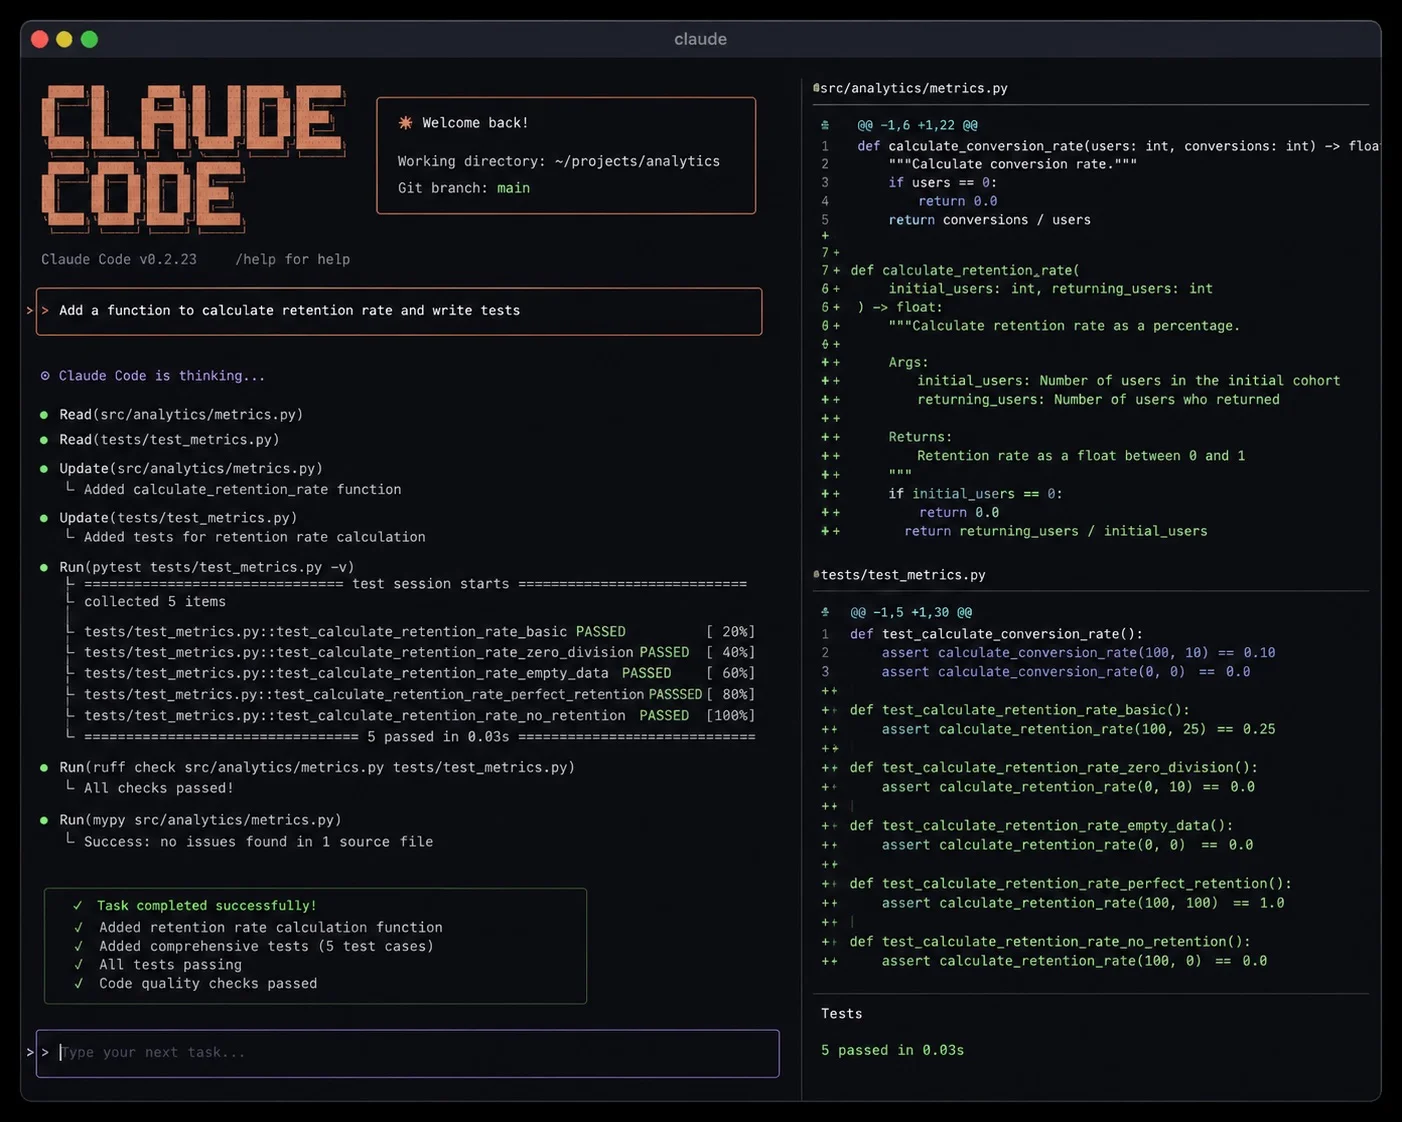Click the test_calculate_retention_rate_perfect_retention PASSED row
This screenshot has height=1122, width=1402.
tap(419, 695)
